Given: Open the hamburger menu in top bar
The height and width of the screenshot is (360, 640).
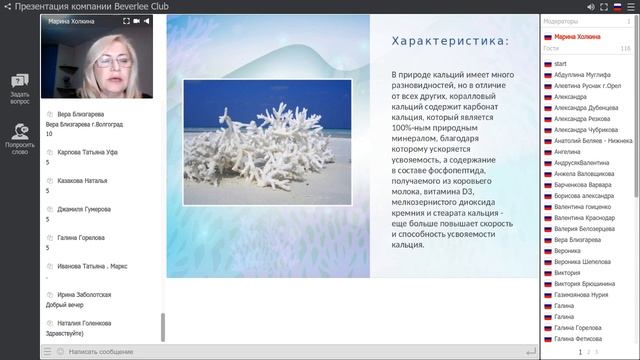Looking at the screenshot, I should [x=631, y=7].
